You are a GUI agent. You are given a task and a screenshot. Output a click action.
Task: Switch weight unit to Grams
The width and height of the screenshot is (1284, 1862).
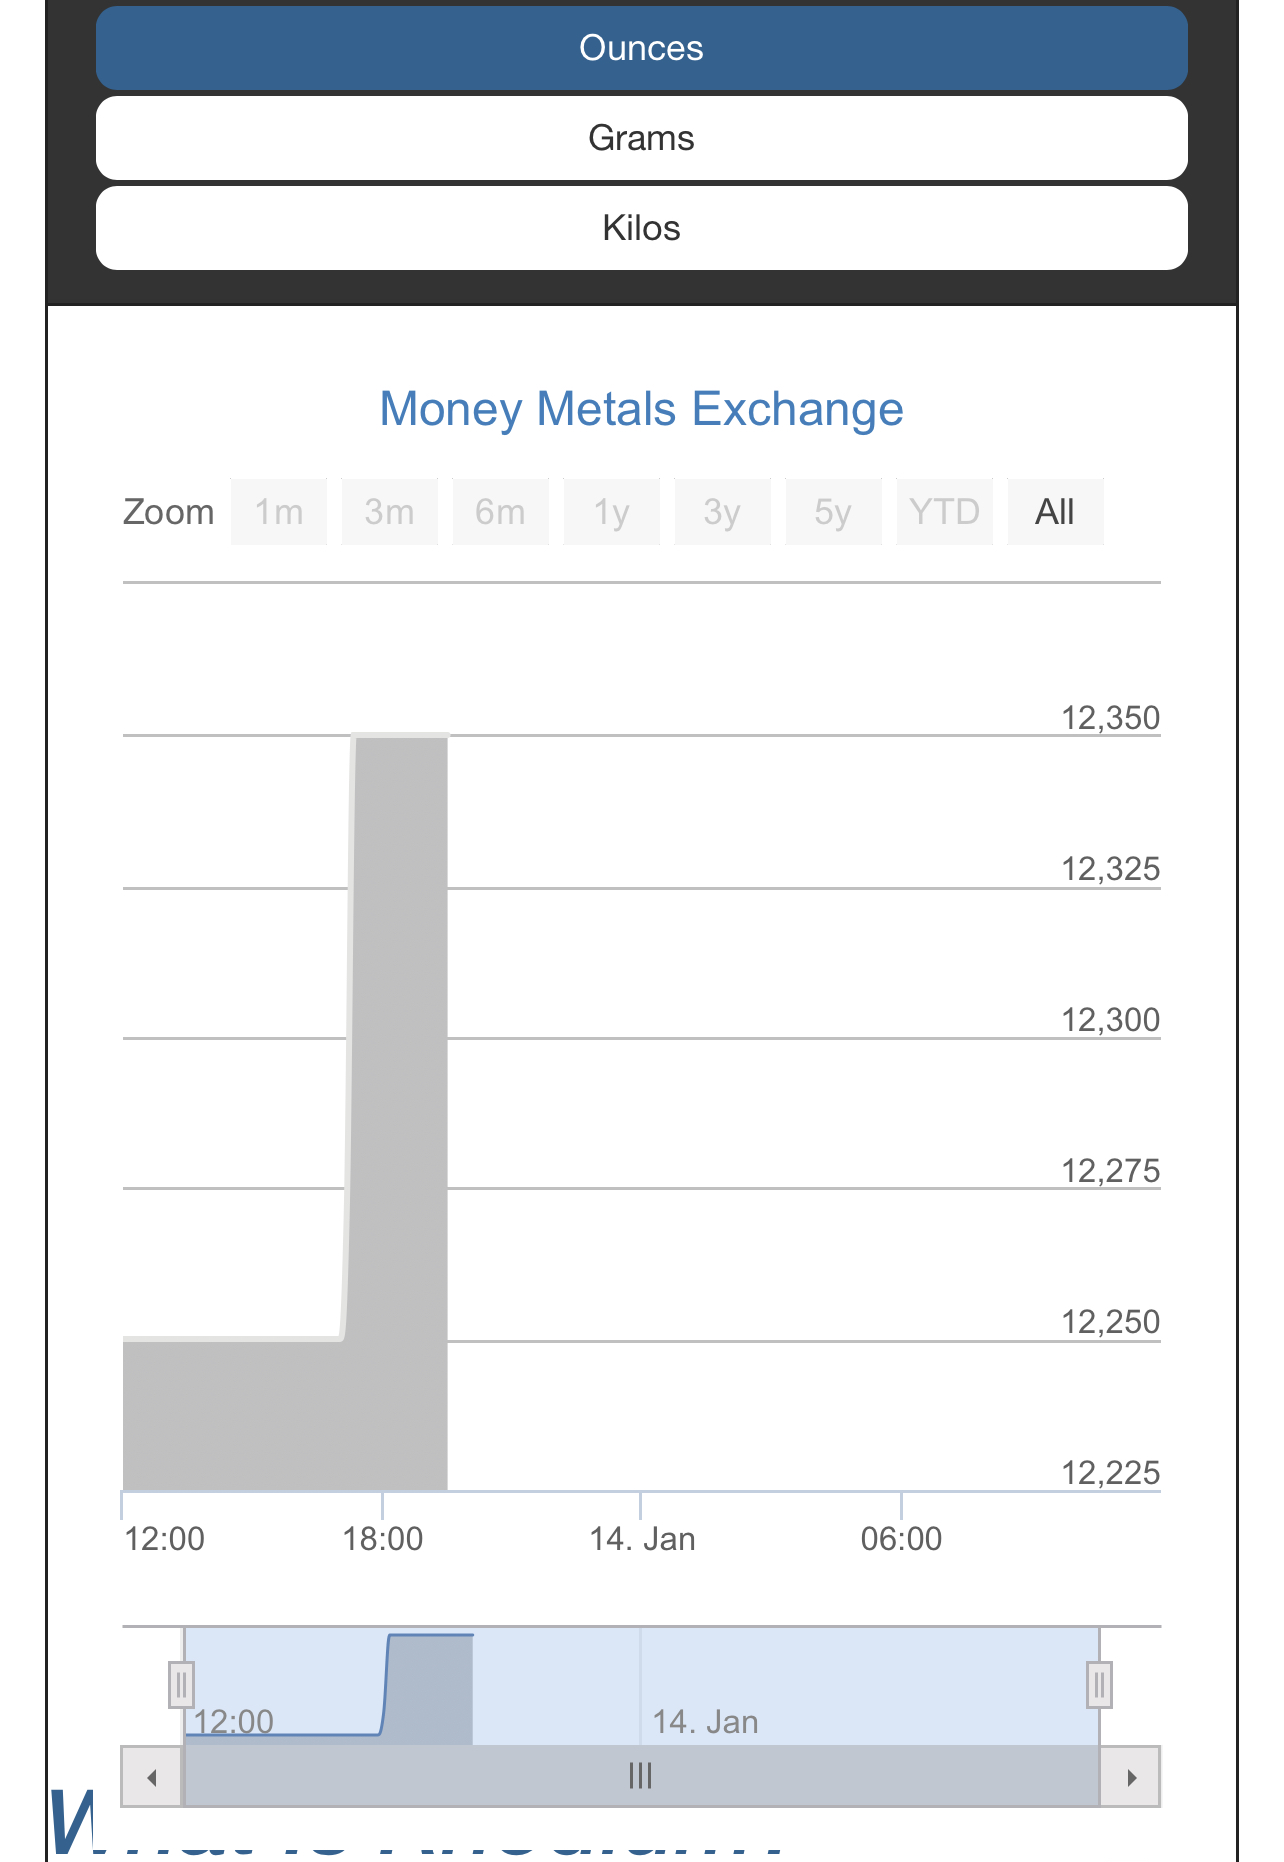point(641,138)
